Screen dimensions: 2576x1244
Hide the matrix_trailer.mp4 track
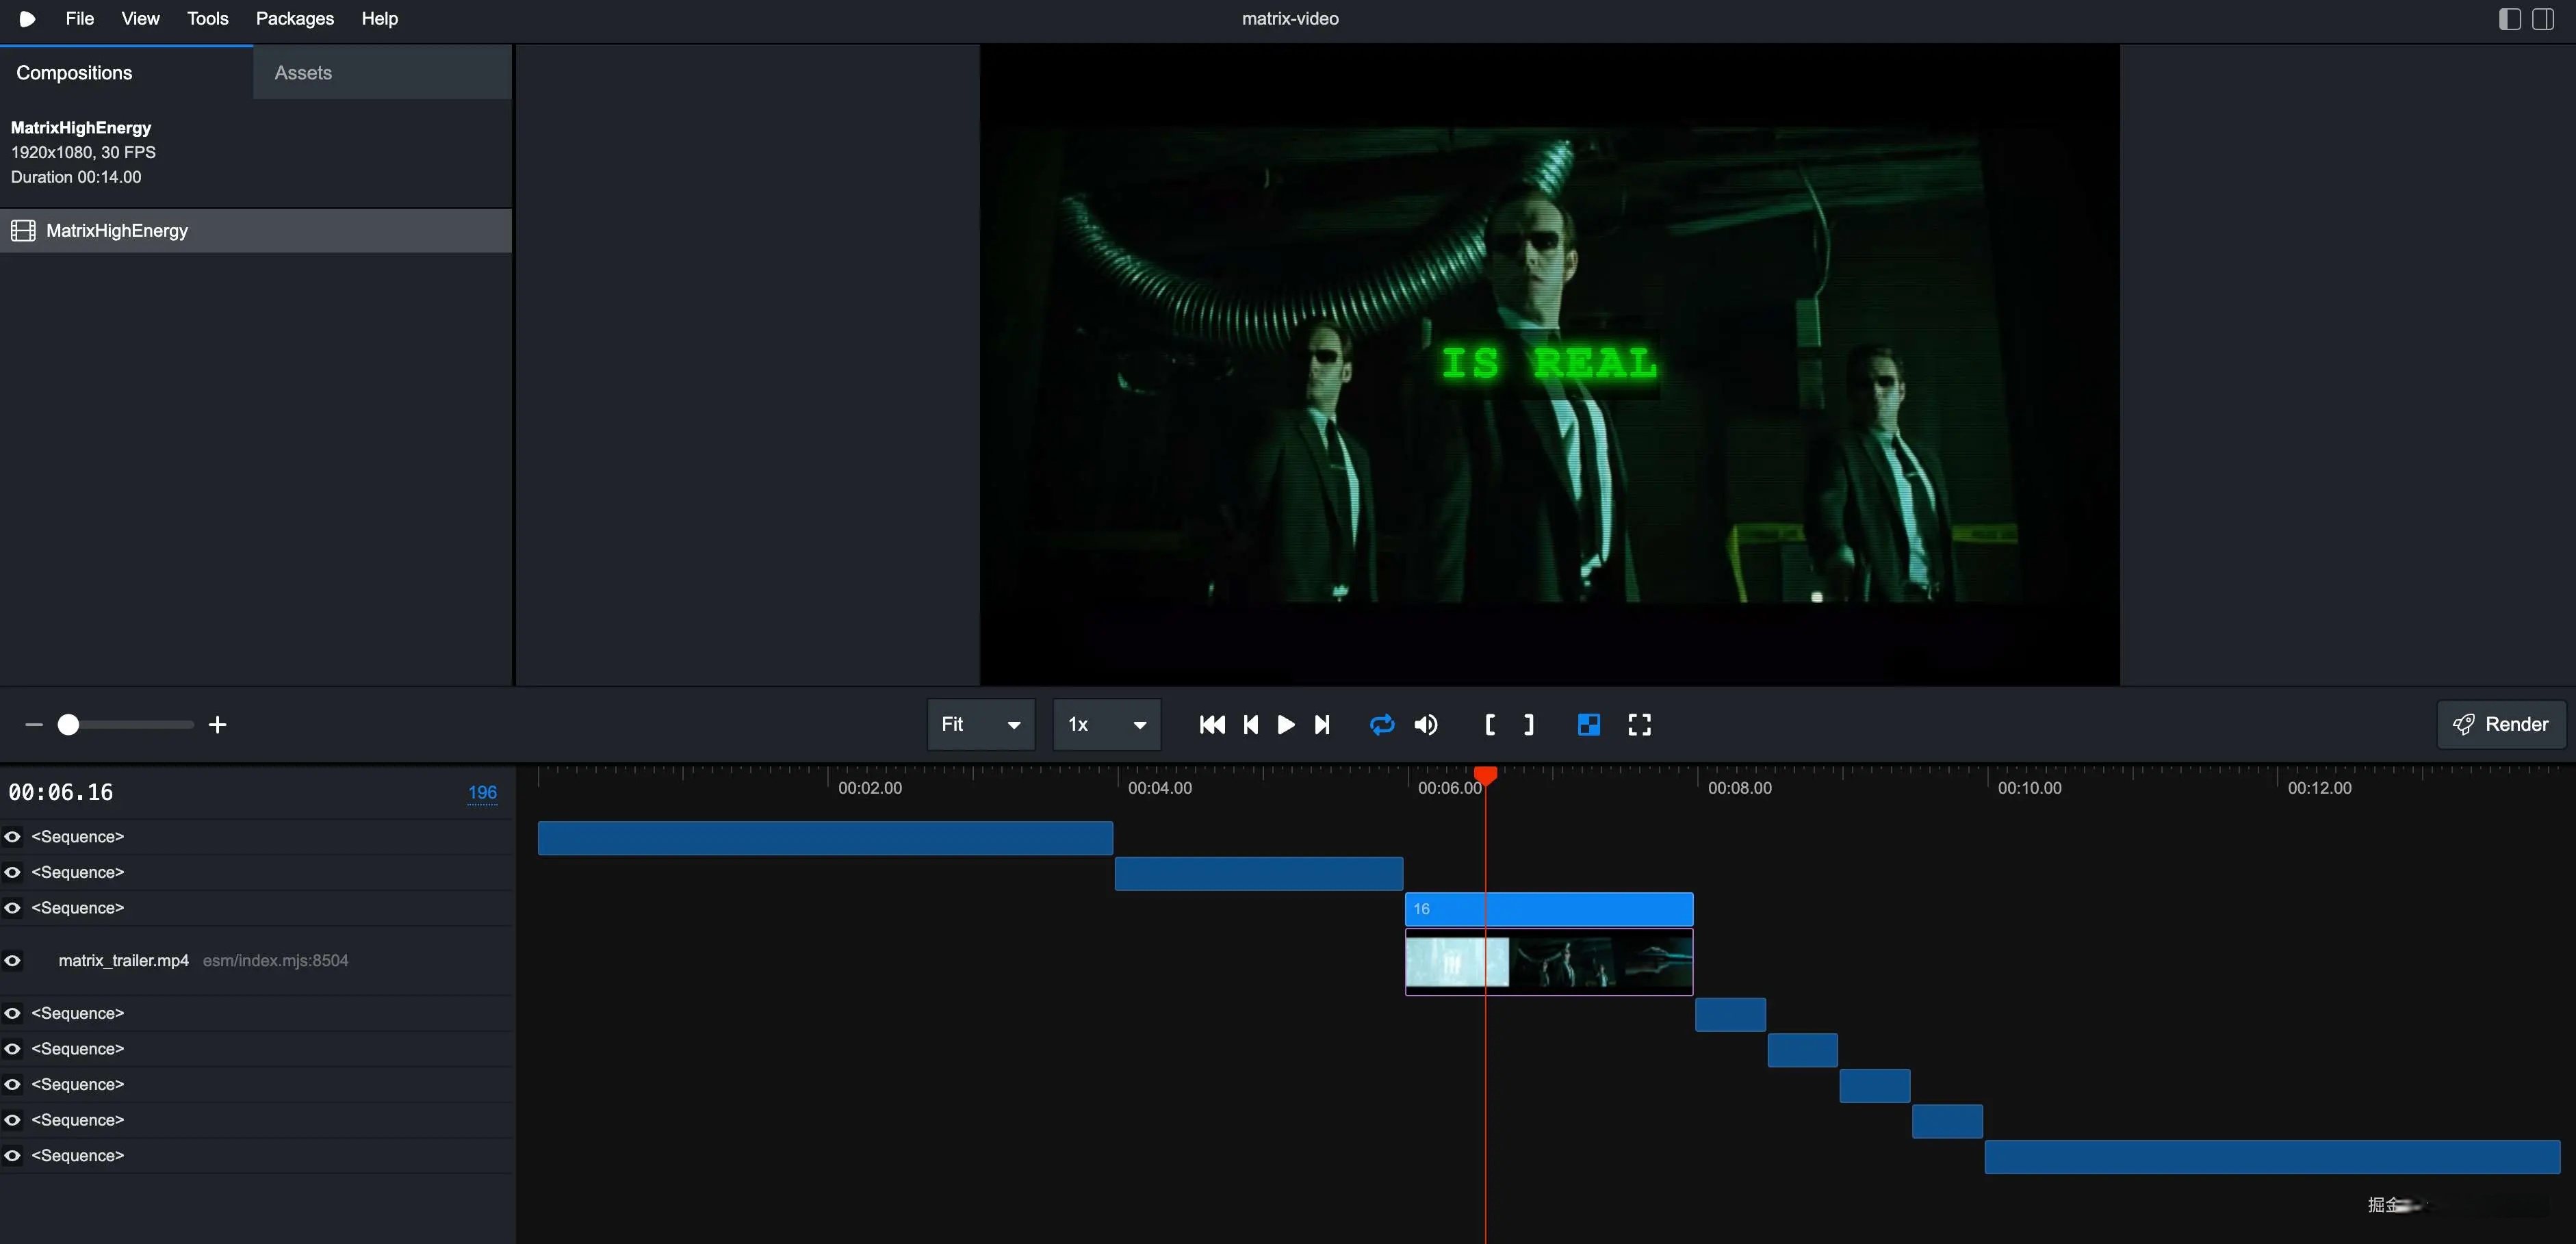point(13,961)
